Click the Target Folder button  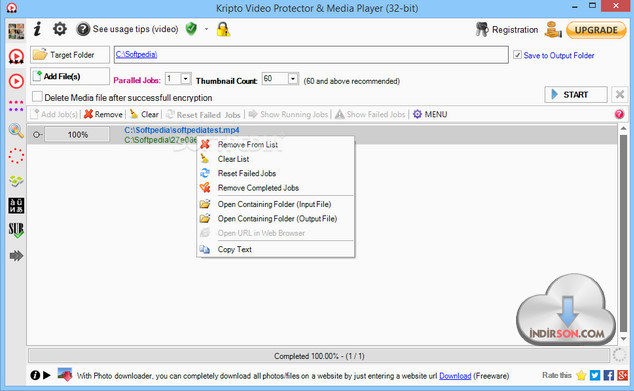70,55
